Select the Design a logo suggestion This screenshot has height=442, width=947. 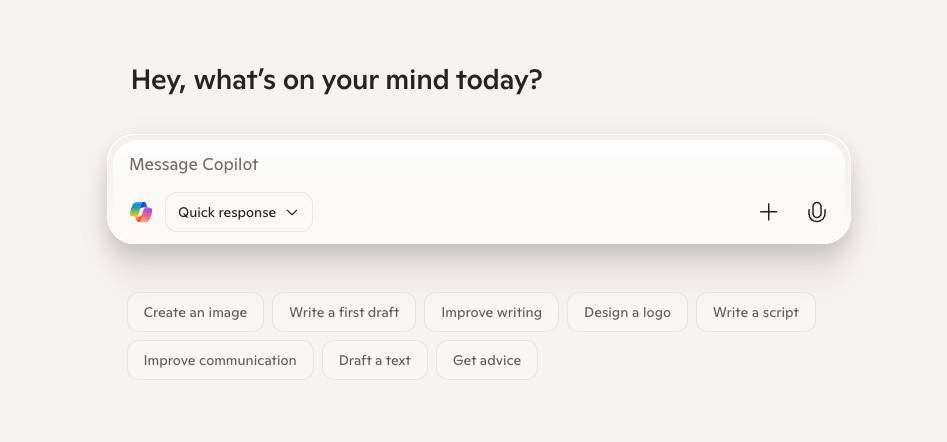(627, 312)
